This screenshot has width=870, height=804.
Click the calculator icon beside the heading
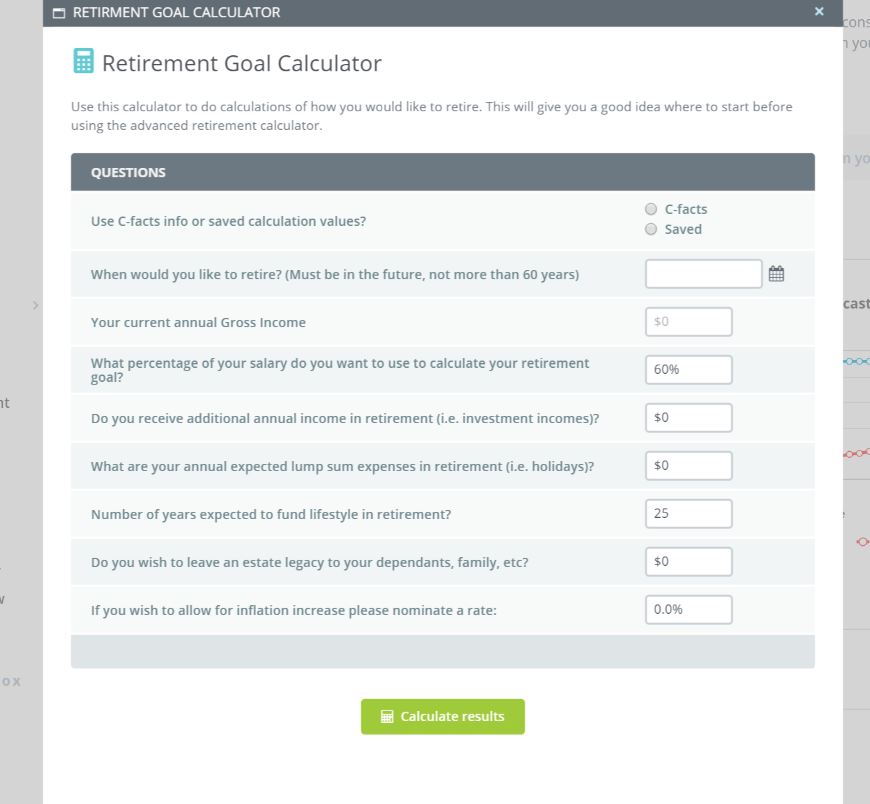tap(83, 62)
